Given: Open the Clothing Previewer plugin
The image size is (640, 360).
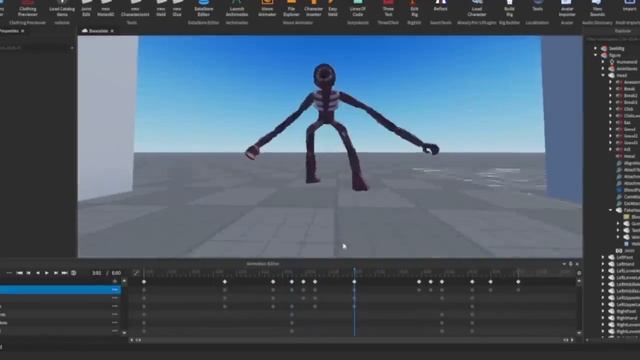Looking at the screenshot, I should coord(28,9).
